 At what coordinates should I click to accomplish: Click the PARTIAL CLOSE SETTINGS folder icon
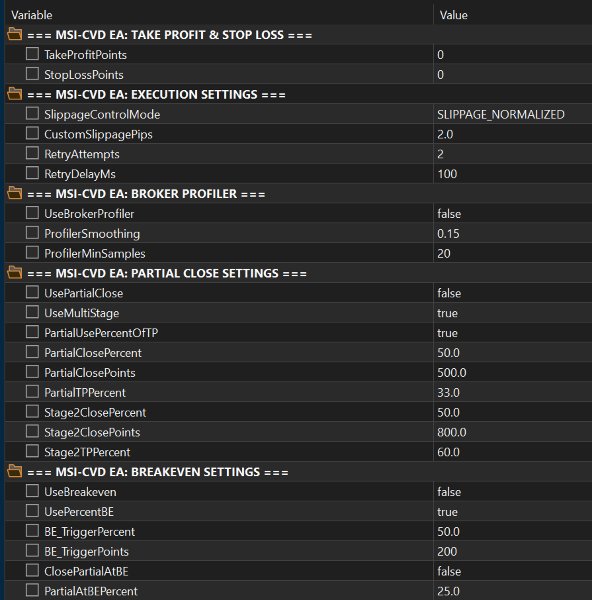15,273
